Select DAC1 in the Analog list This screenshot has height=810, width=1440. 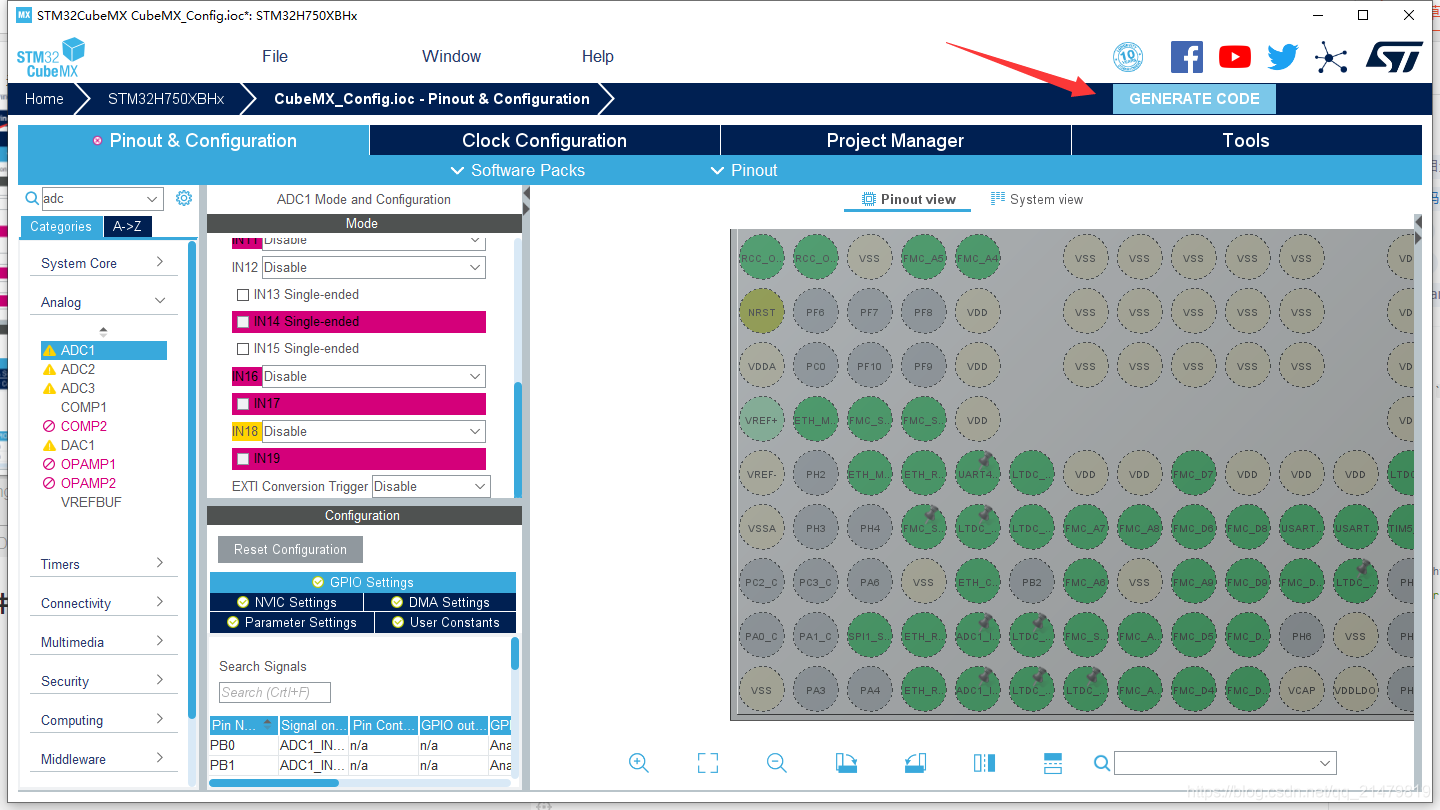tap(78, 445)
